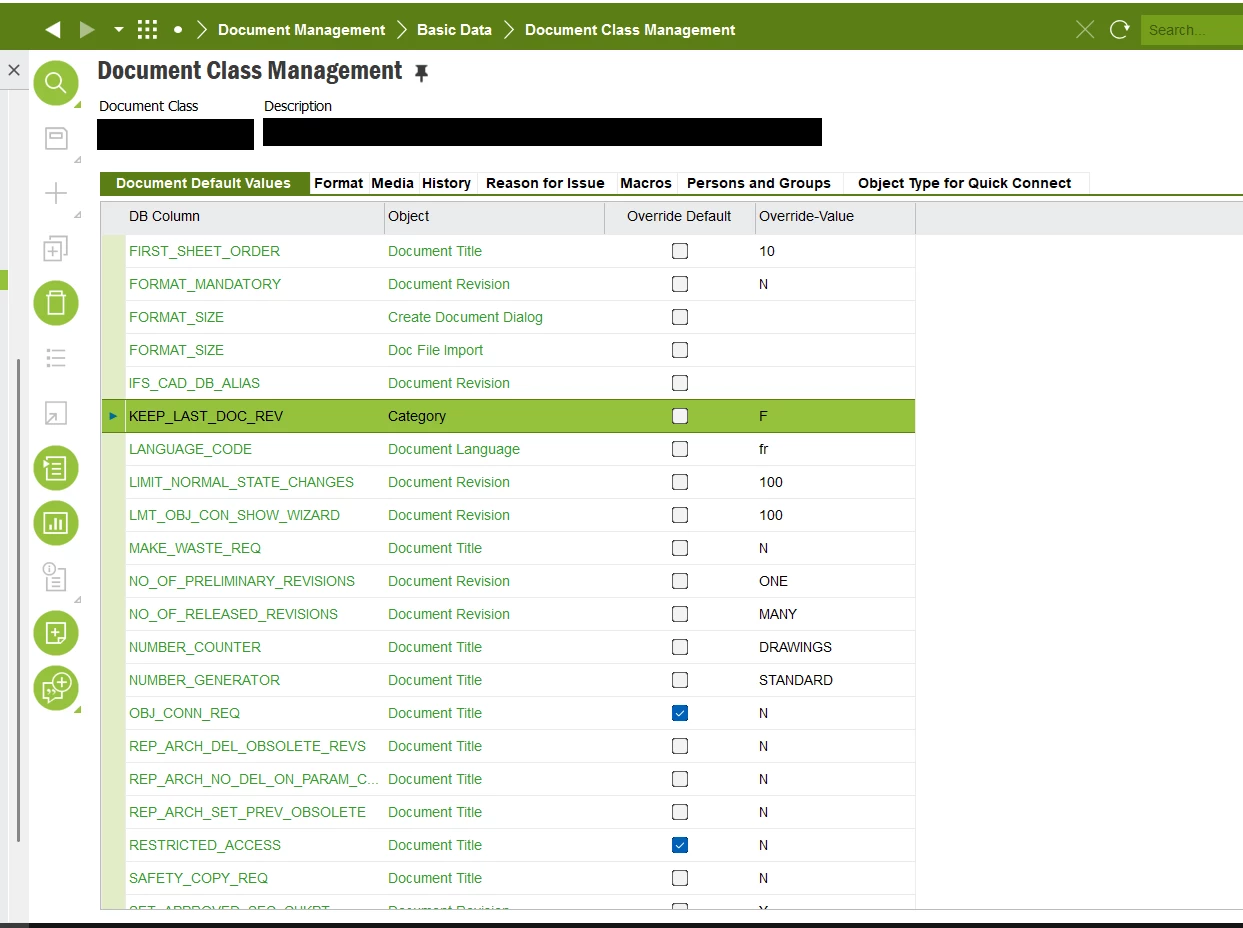The height and width of the screenshot is (928, 1243).
Task: Select the Document Default Values tab
Action: (204, 183)
